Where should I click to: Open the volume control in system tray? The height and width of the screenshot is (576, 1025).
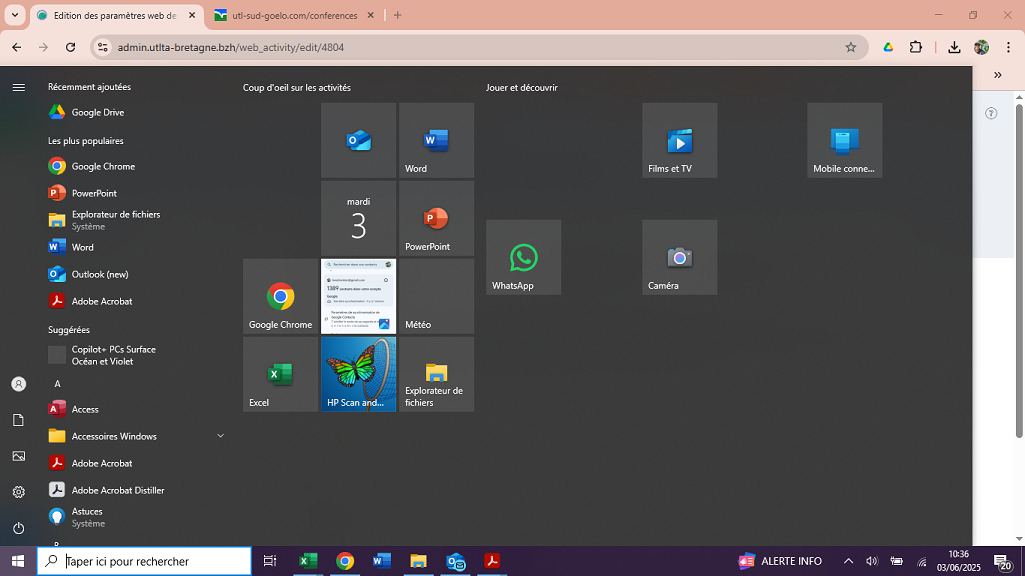click(x=872, y=561)
